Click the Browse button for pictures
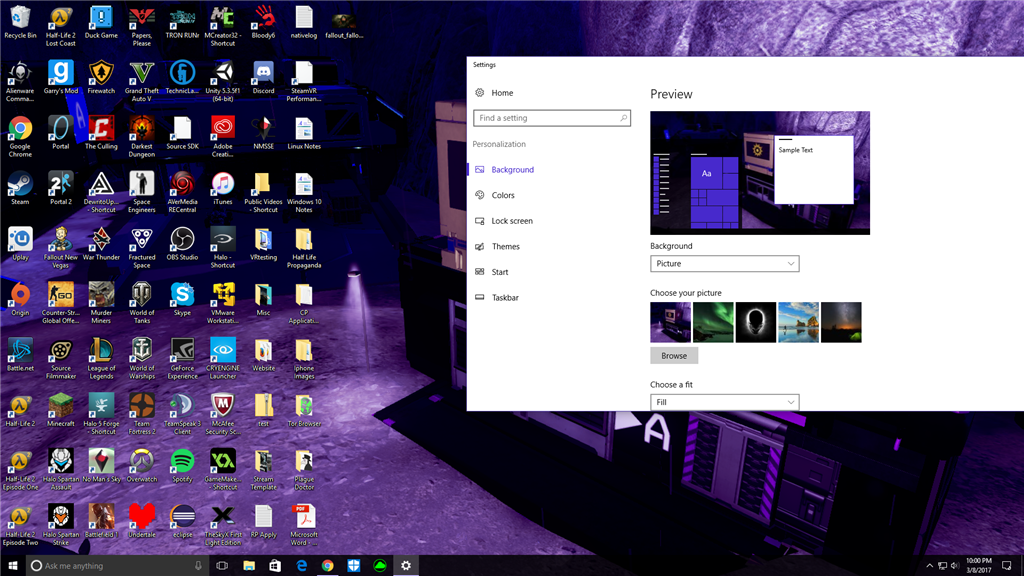The width and height of the screenshot is (1024, 576). click(674, 356)
